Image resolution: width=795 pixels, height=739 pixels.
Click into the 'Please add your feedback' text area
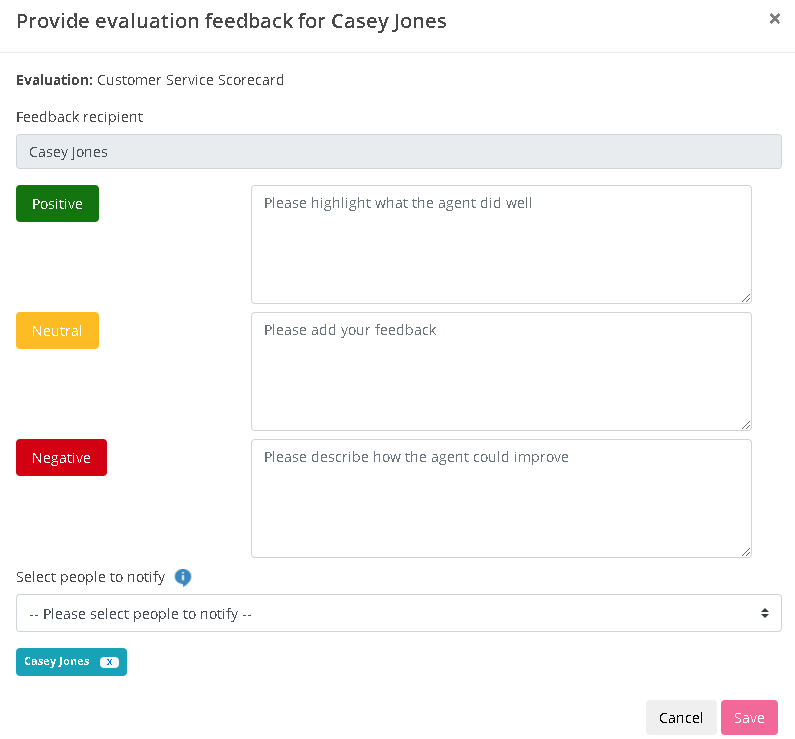(x=500, y=371)
